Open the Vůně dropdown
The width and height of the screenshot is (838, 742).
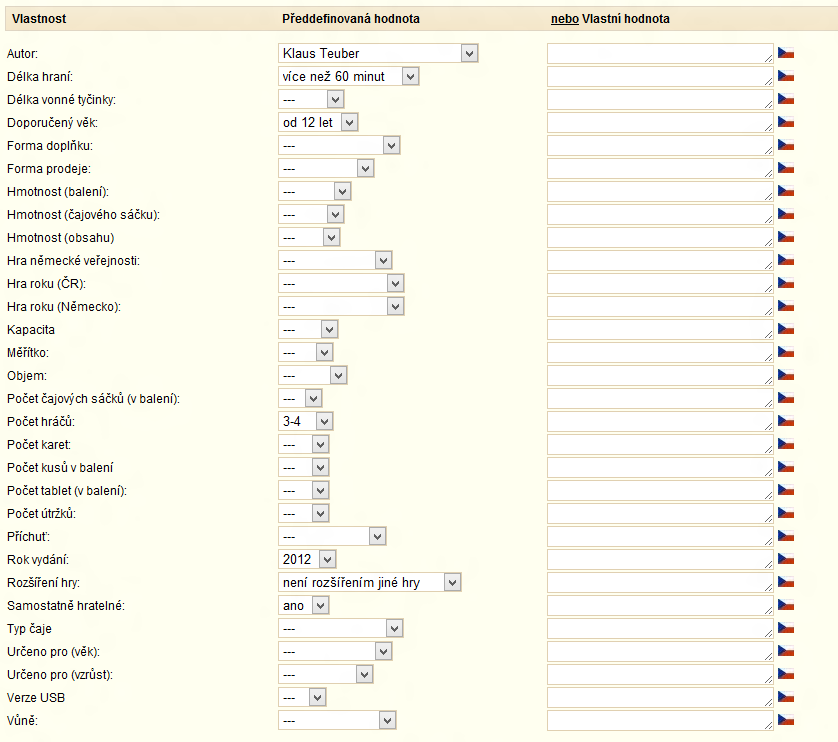[x=337, y=720]
